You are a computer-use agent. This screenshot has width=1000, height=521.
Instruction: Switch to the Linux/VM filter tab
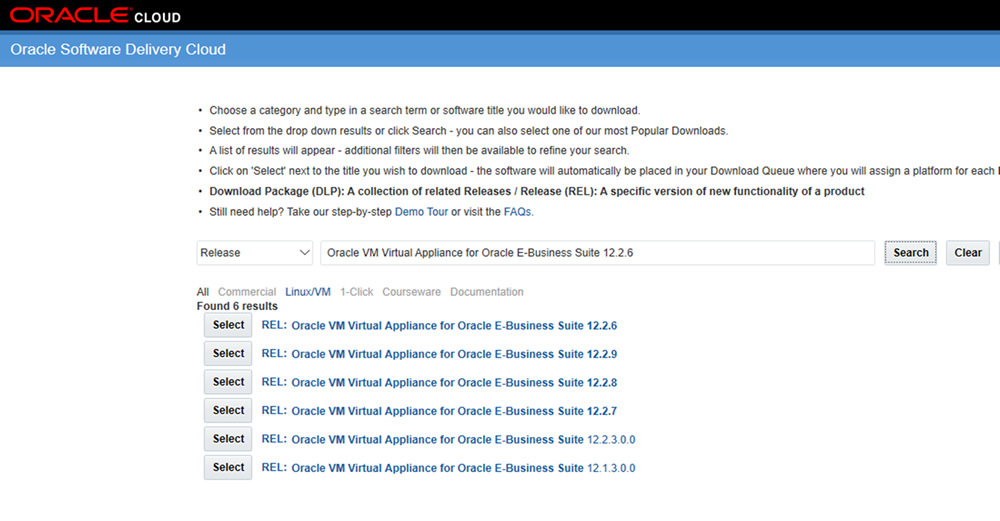click(308, 292)
